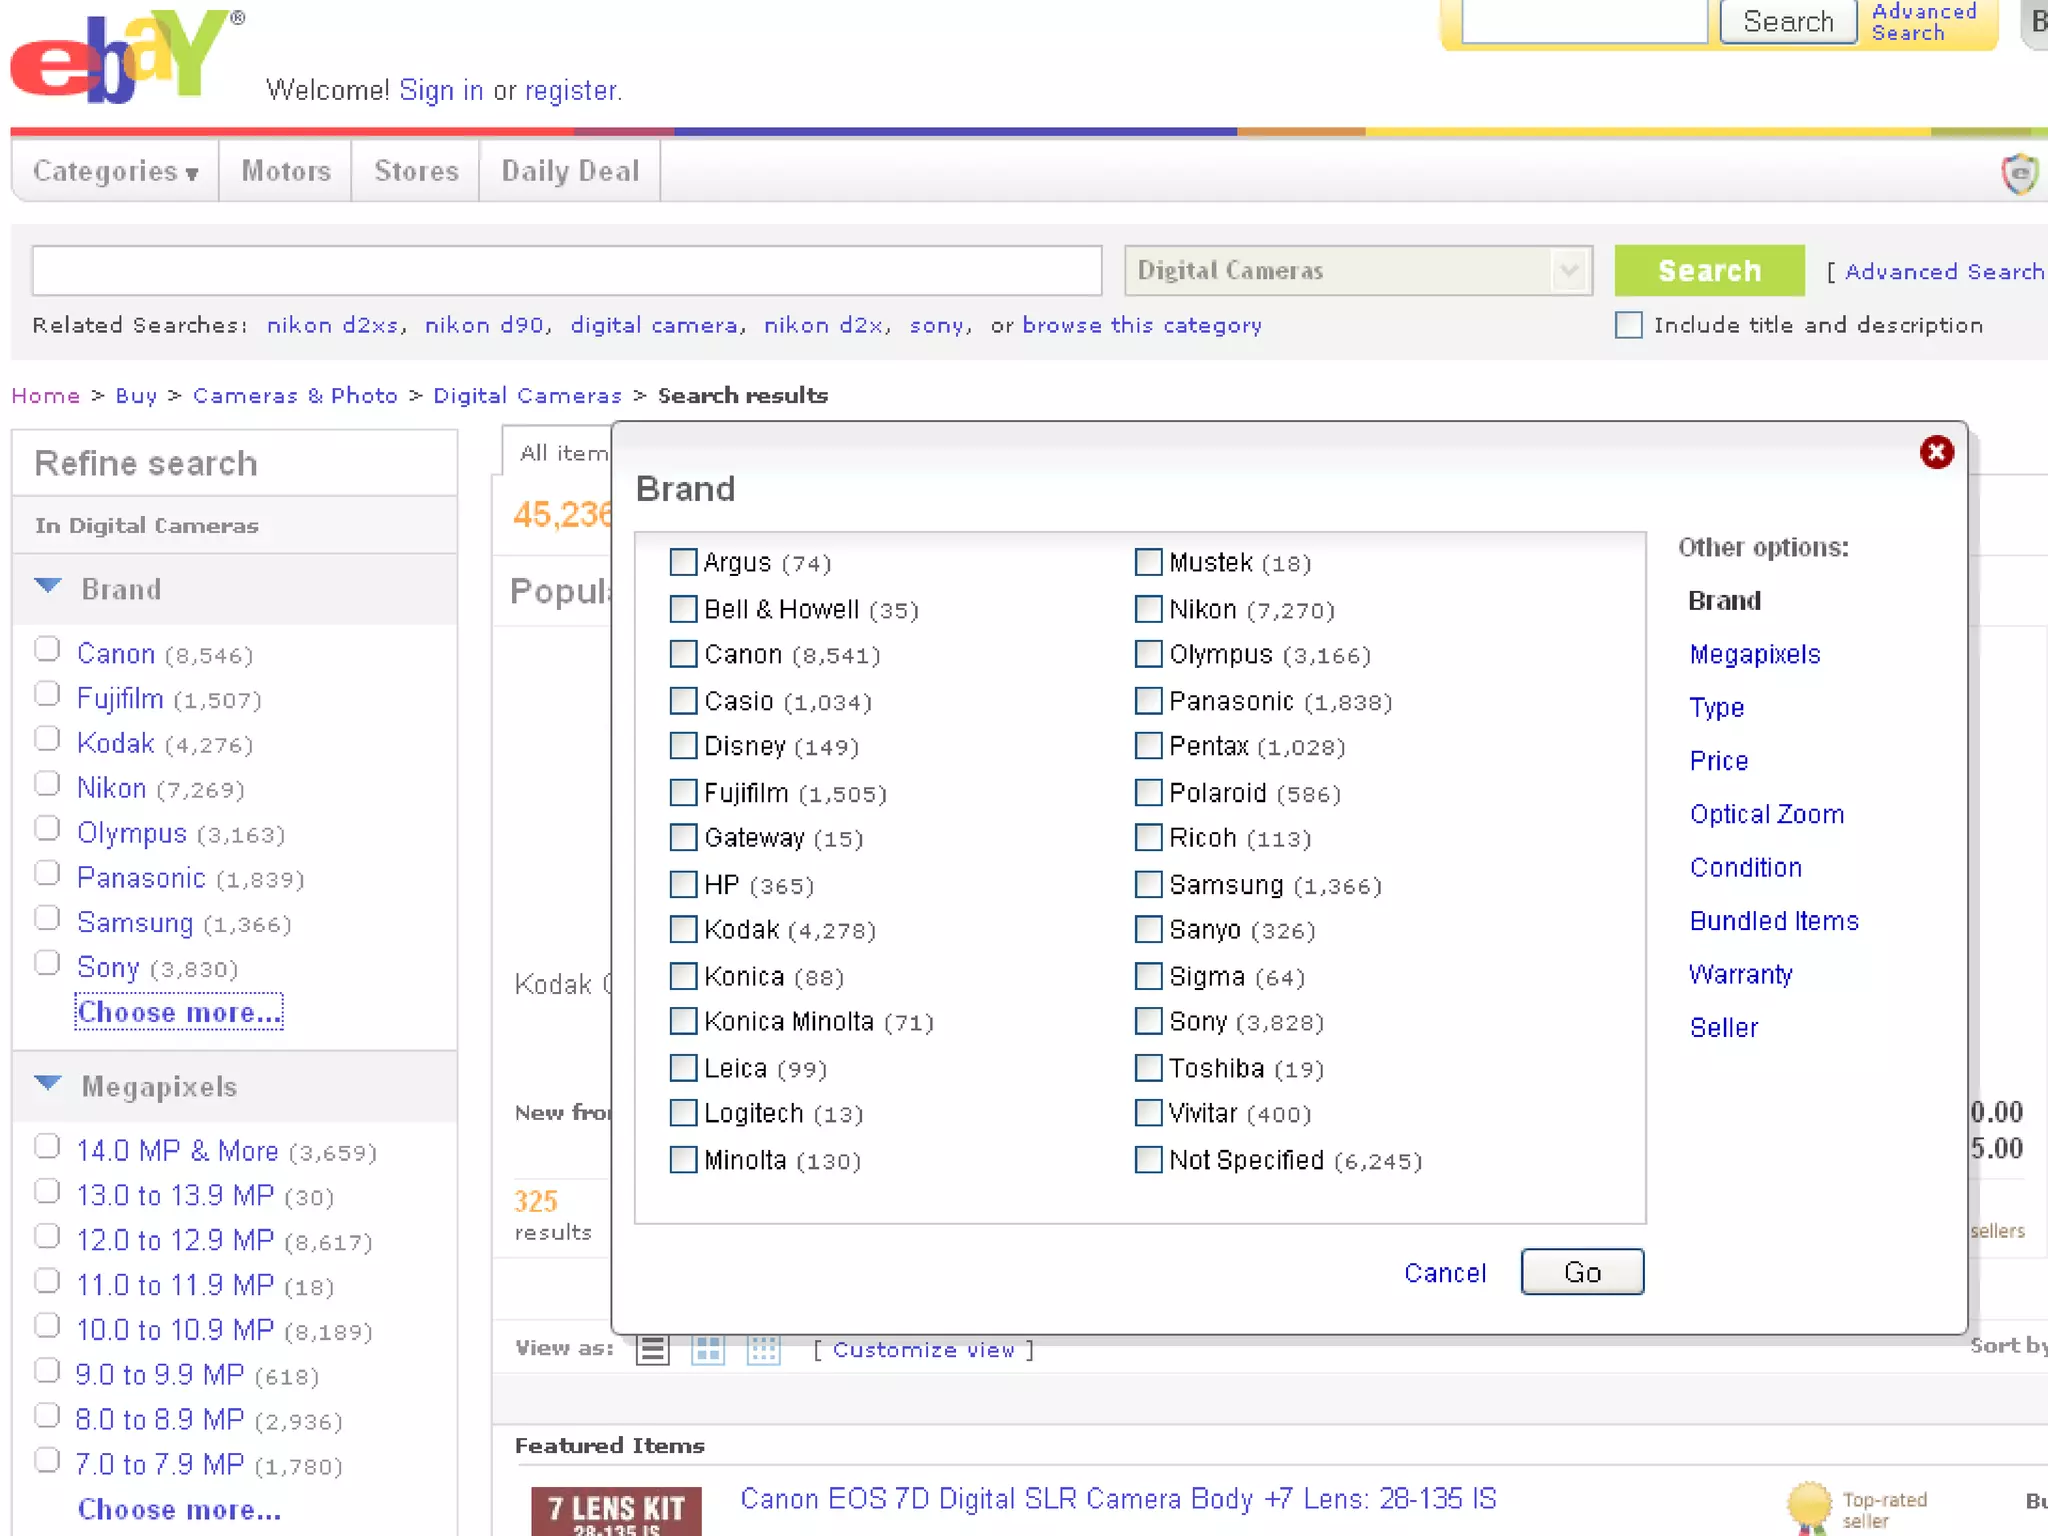Click the eBay logo
This screenshot has width=2048, height=1536.
pyautogui.click(x=120, y=58)
